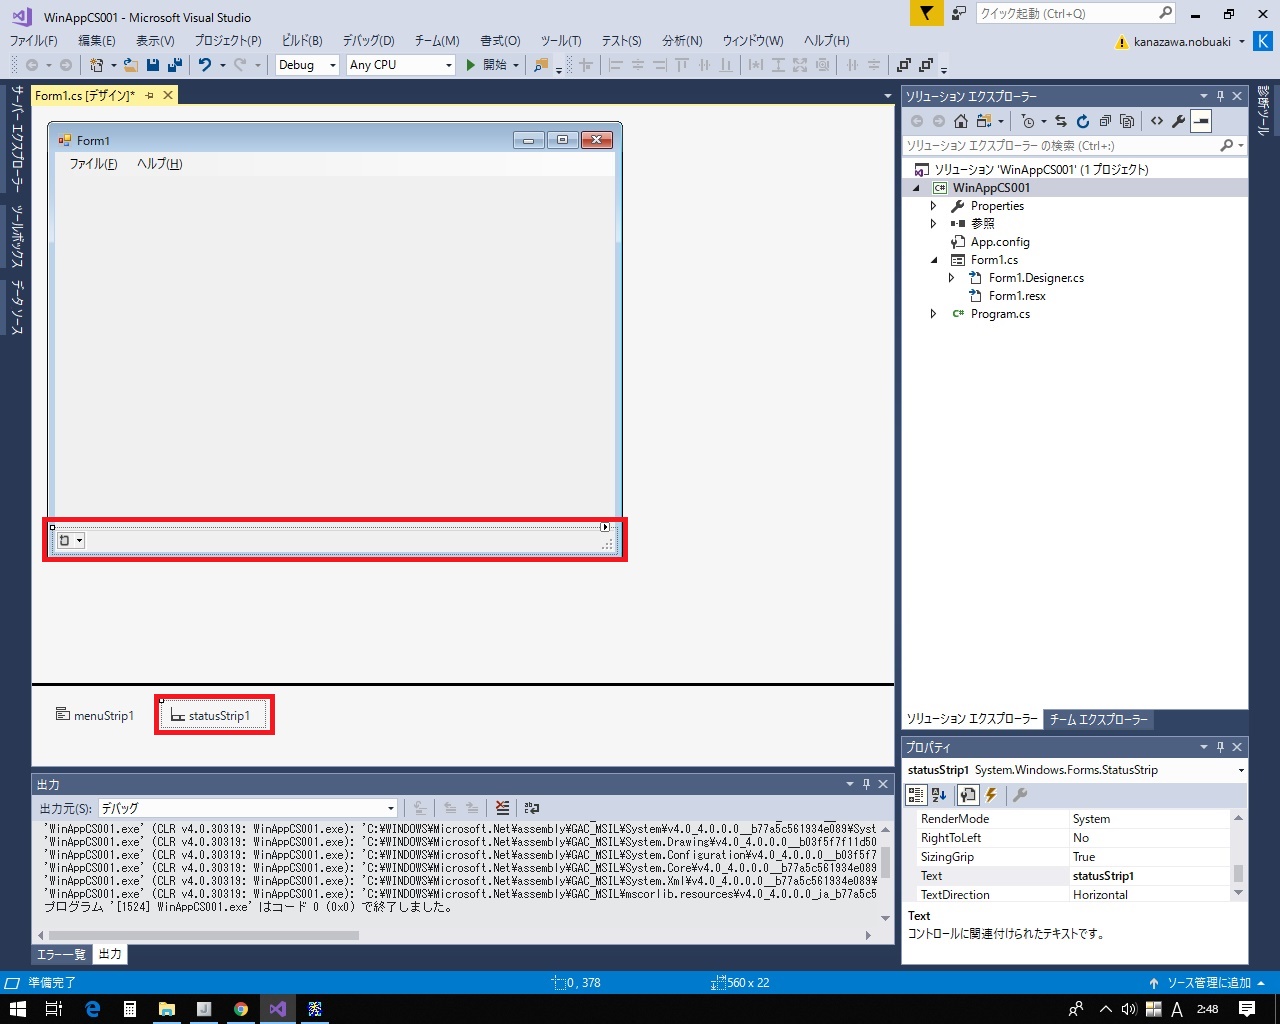Switch to the チーム エクスプローラー tab
Screen dimensions: 1280x1024
[1098, 720]
